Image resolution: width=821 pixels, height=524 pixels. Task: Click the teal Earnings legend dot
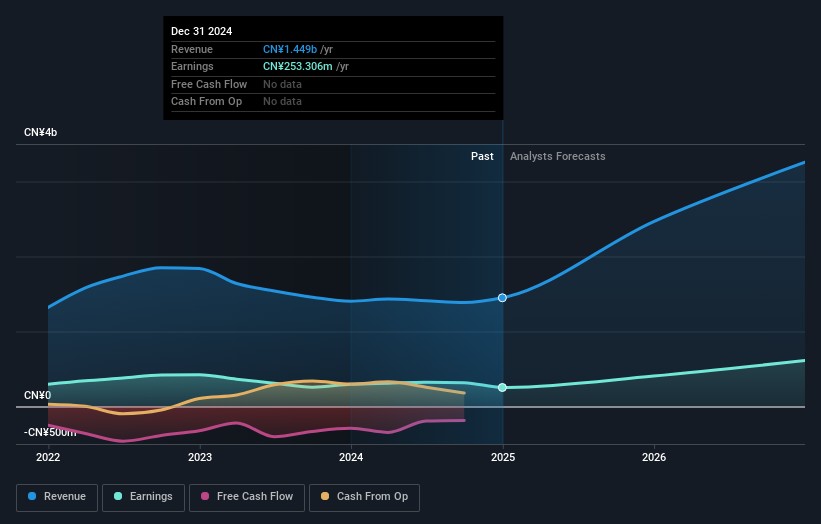click(118, 496)
